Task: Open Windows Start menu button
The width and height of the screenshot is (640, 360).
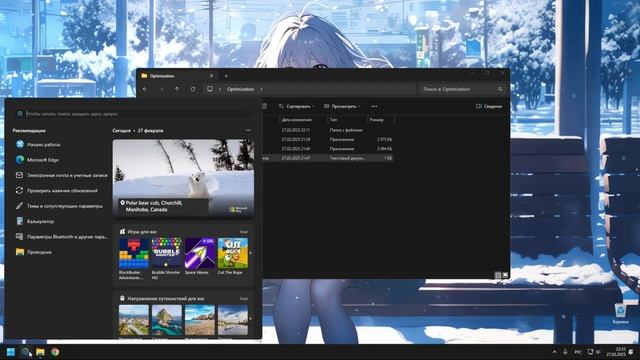Action: (11, 352)
